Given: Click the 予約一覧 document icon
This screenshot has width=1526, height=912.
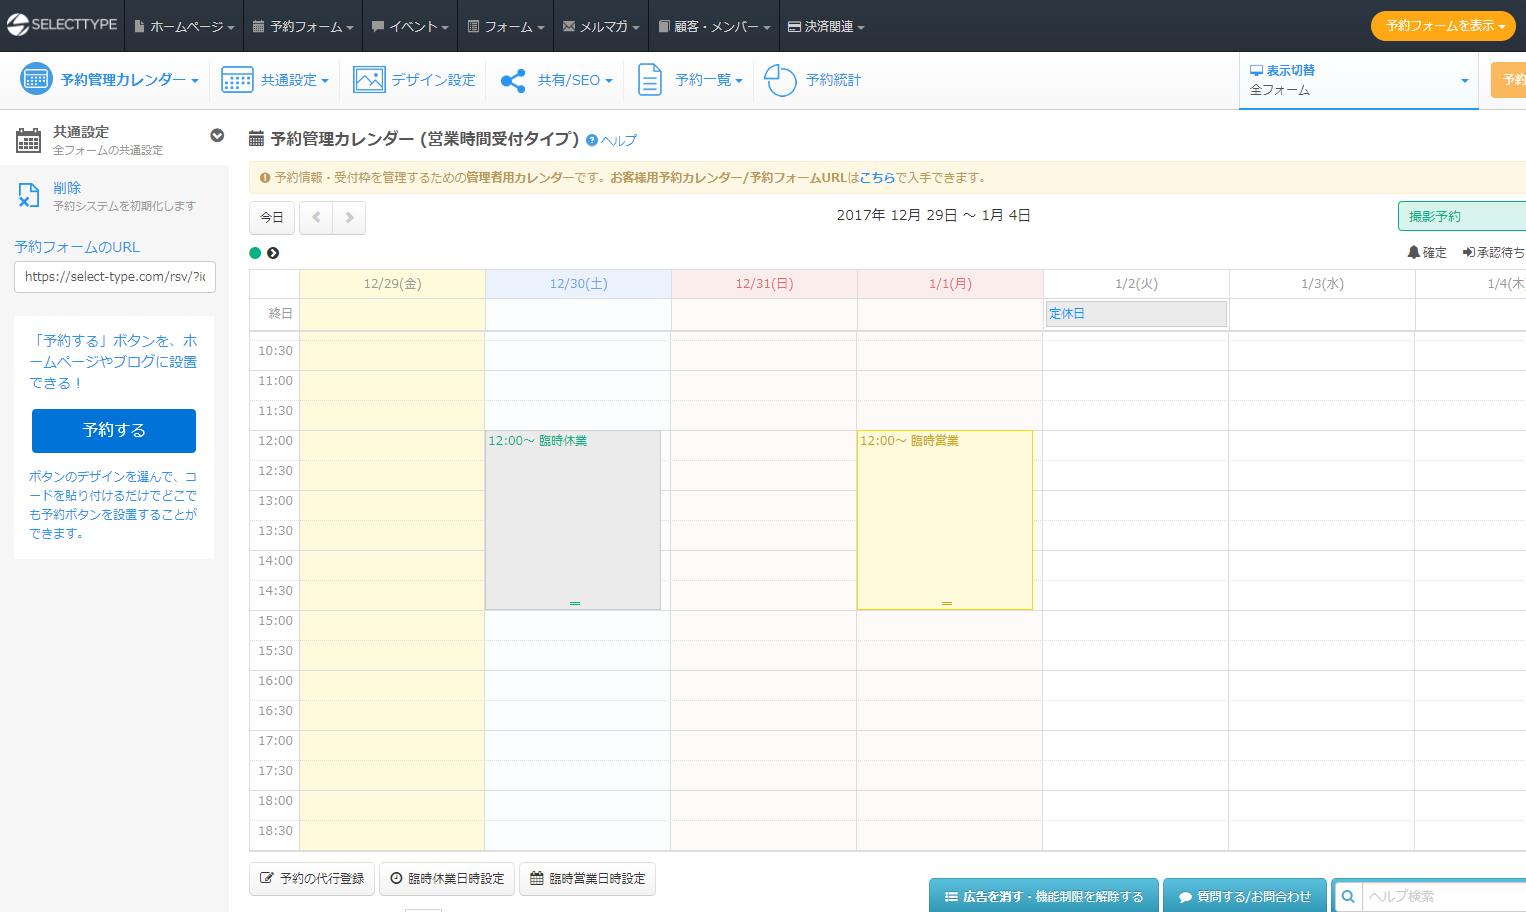Looking at the screenshot, I should click(650, 80).
